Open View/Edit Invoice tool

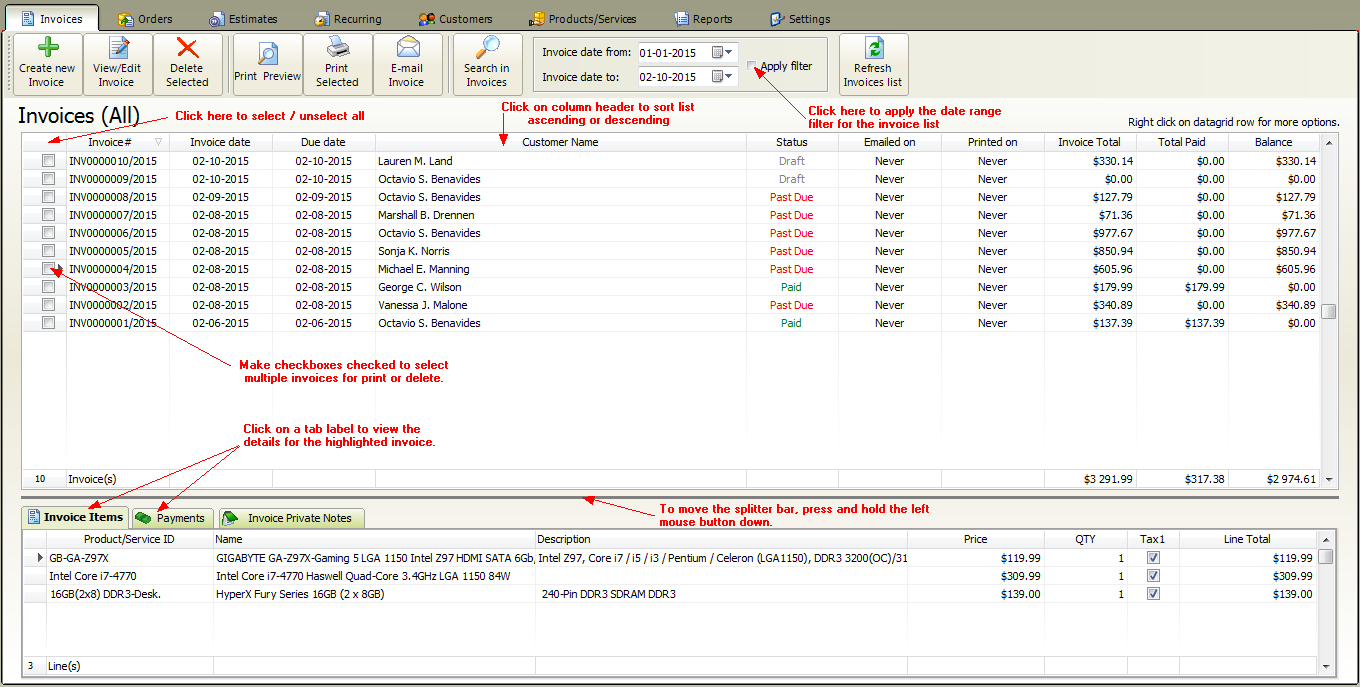coord(118,64)
